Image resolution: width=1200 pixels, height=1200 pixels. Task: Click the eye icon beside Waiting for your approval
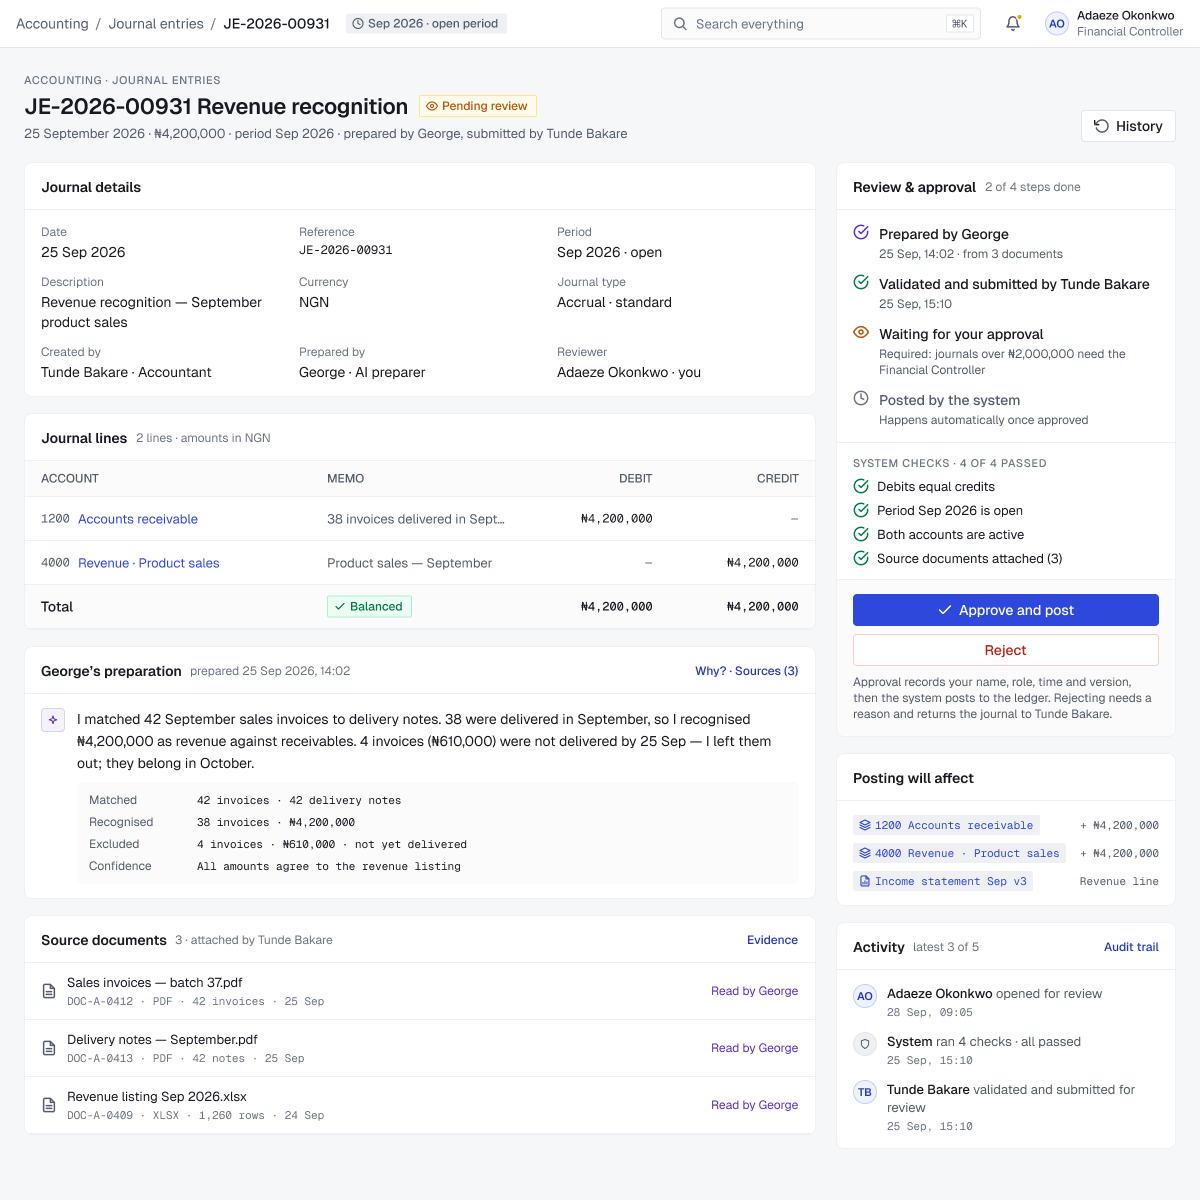click(861, 332)
